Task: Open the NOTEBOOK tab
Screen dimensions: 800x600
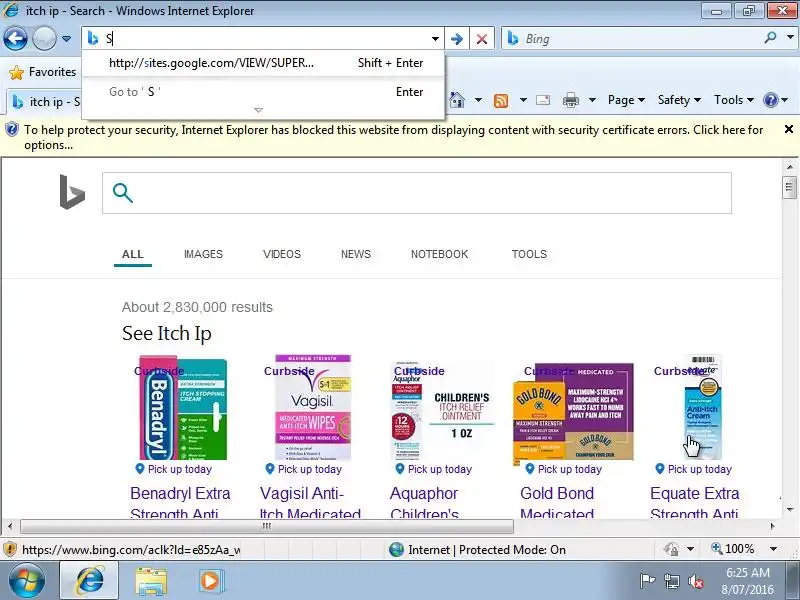Action: tap(439, 254)
